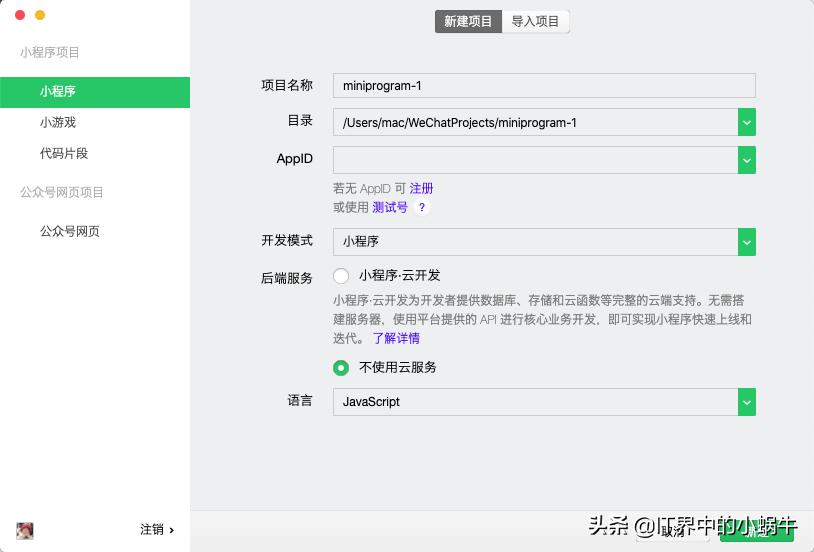Select 小程序 in the sidebar
814x552 pixels.
coord(95,92)
